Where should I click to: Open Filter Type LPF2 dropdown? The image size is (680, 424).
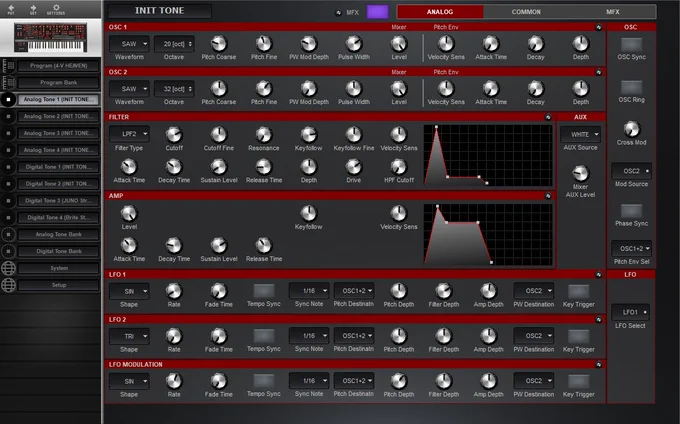click(x=129, y=134)
